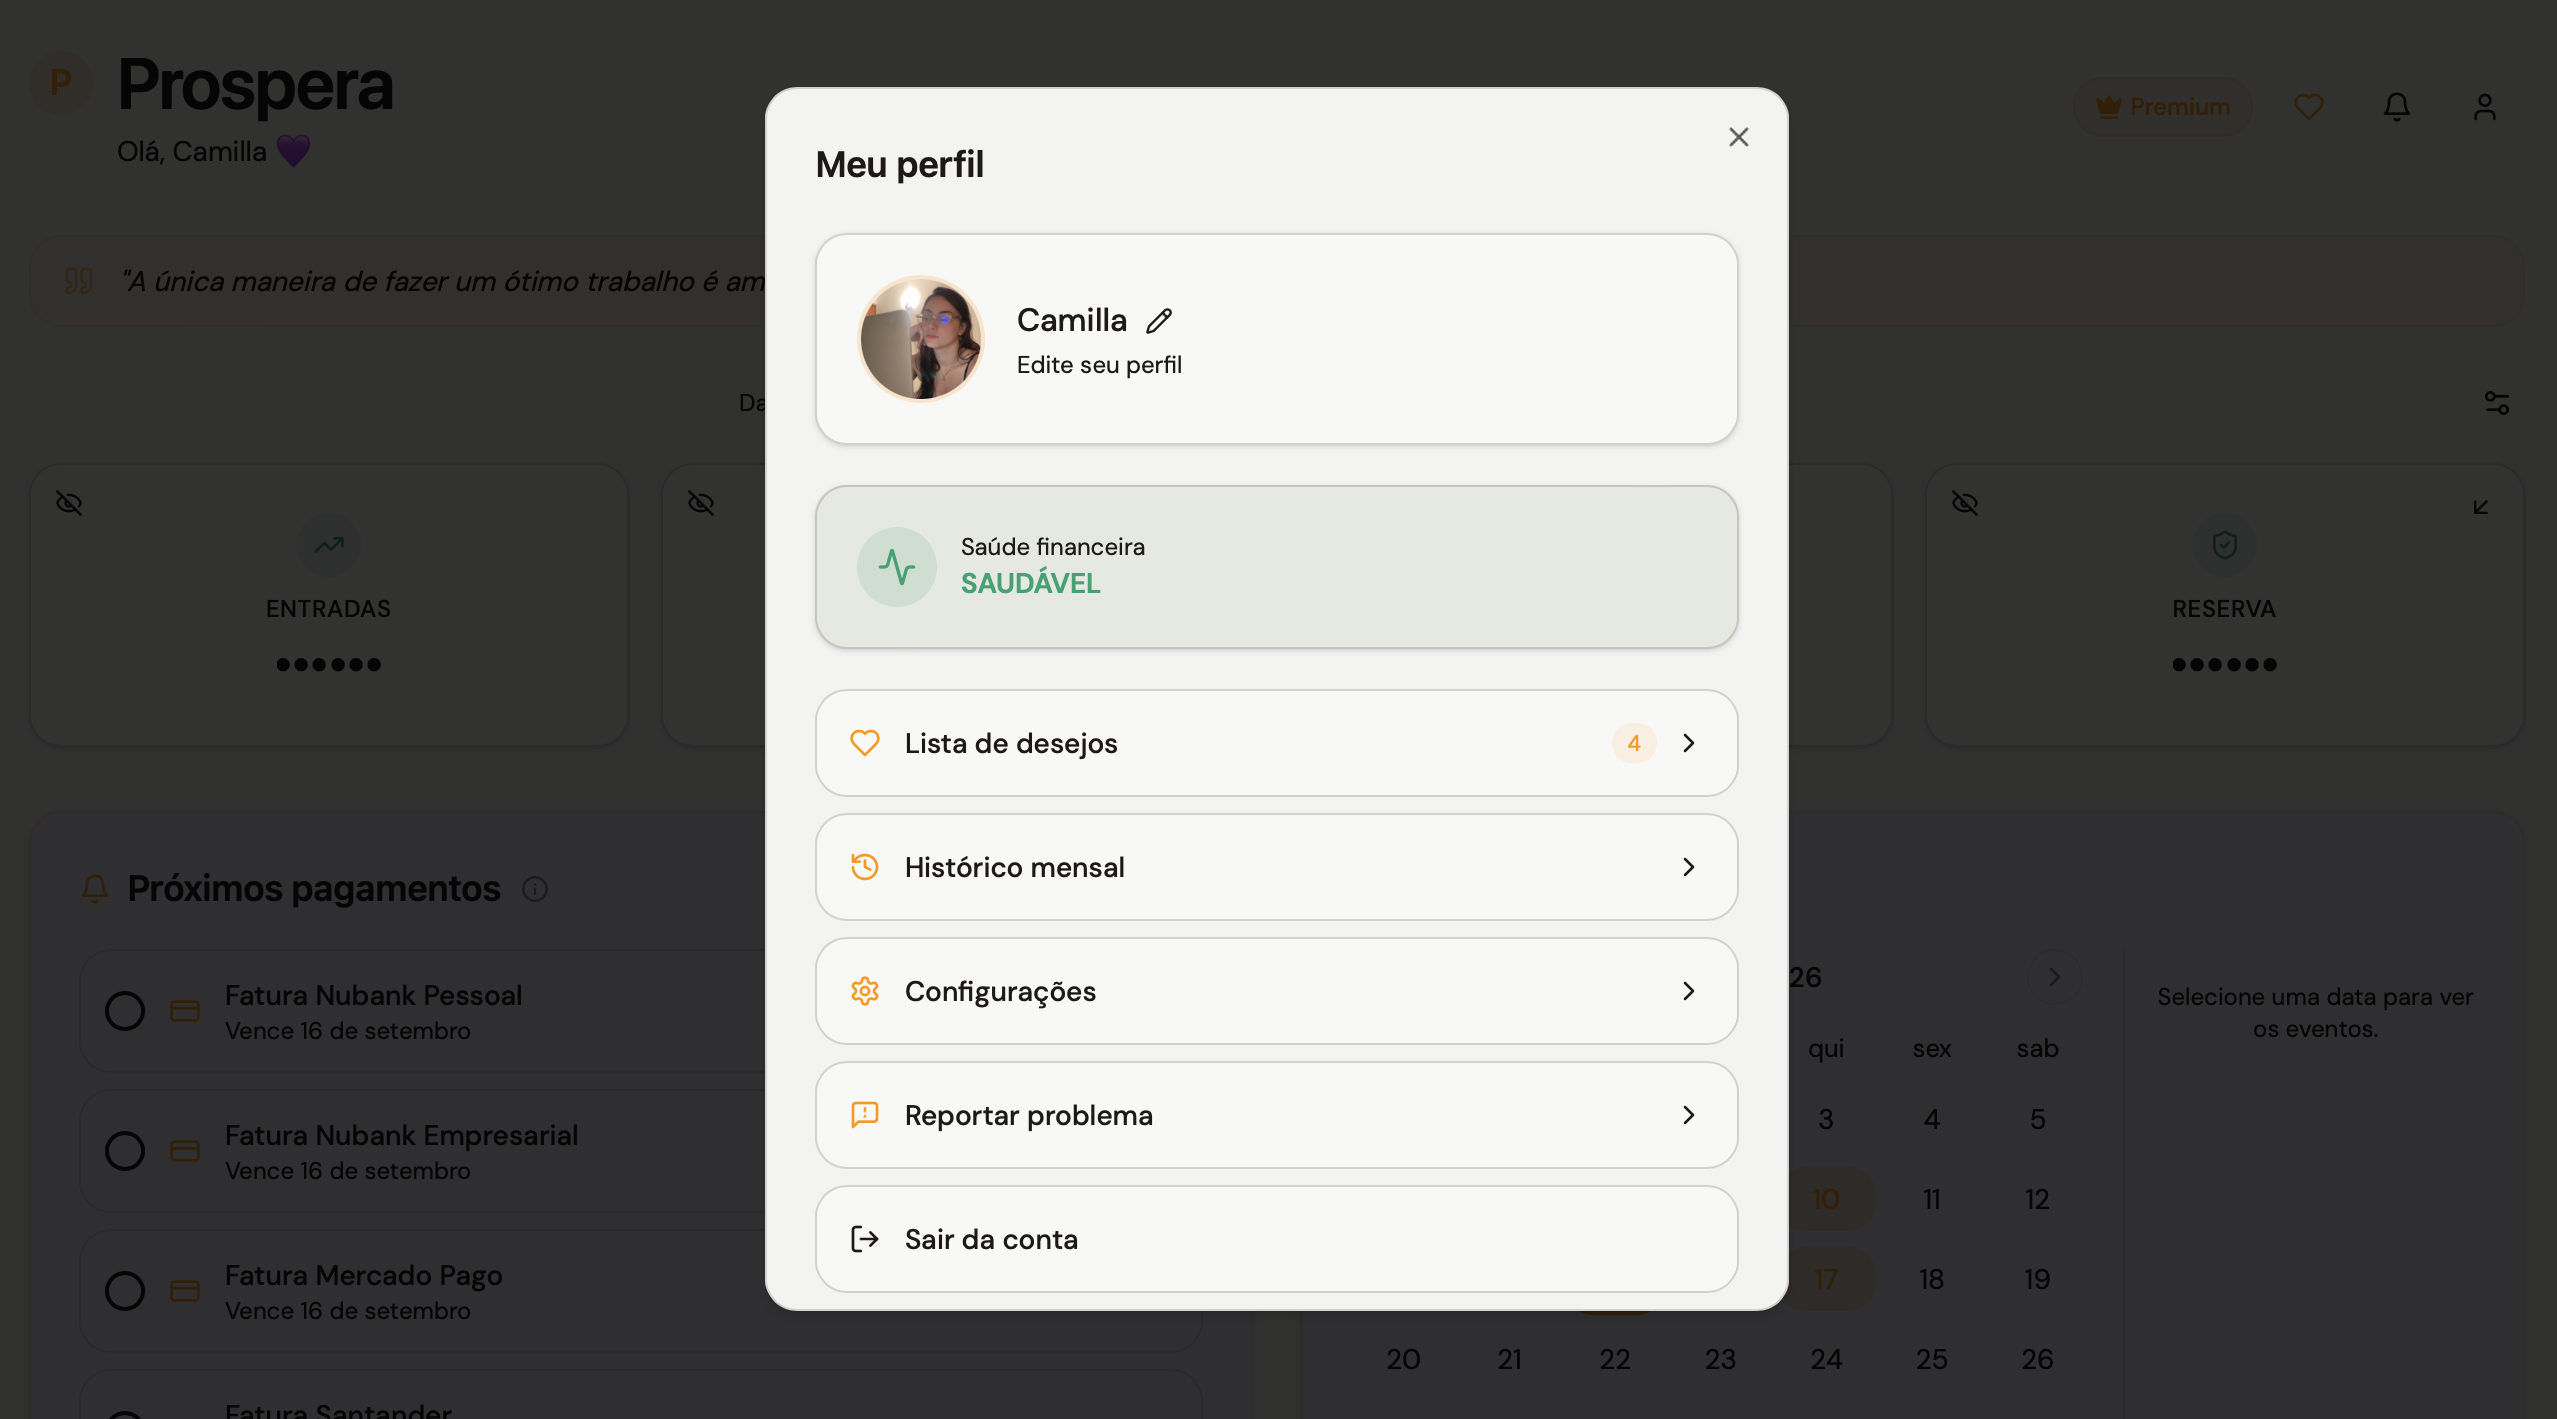Open dashboard filter sliders icon
This screenshot has height=1419, width=2557.
[2497, 403]
